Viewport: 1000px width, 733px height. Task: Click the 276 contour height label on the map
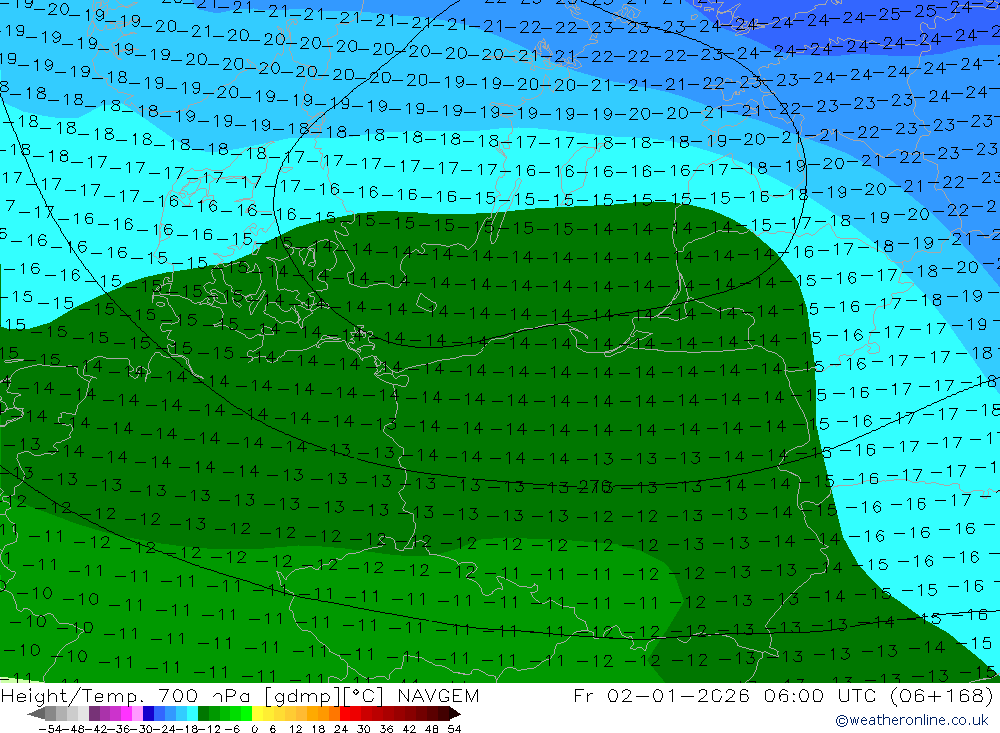tap(595, 487)
